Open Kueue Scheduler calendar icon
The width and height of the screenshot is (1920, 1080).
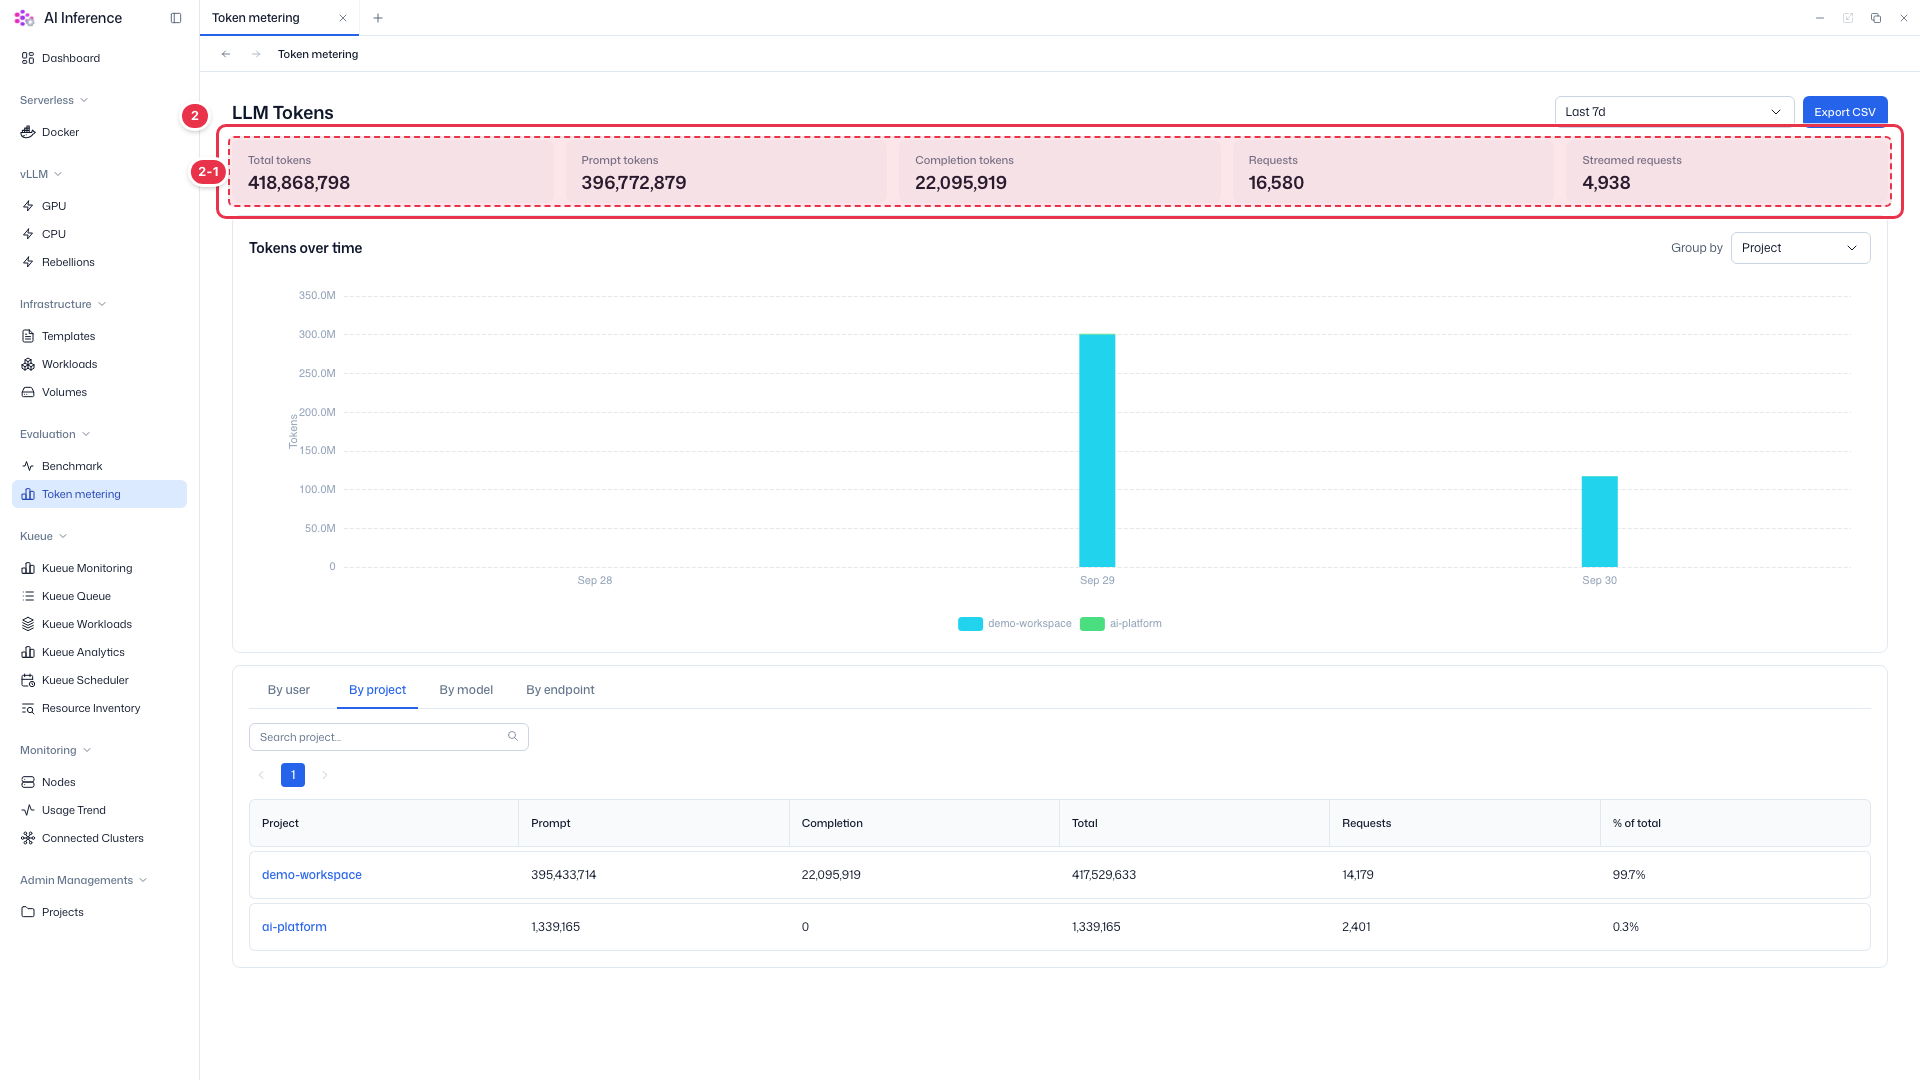click(28, 680)
